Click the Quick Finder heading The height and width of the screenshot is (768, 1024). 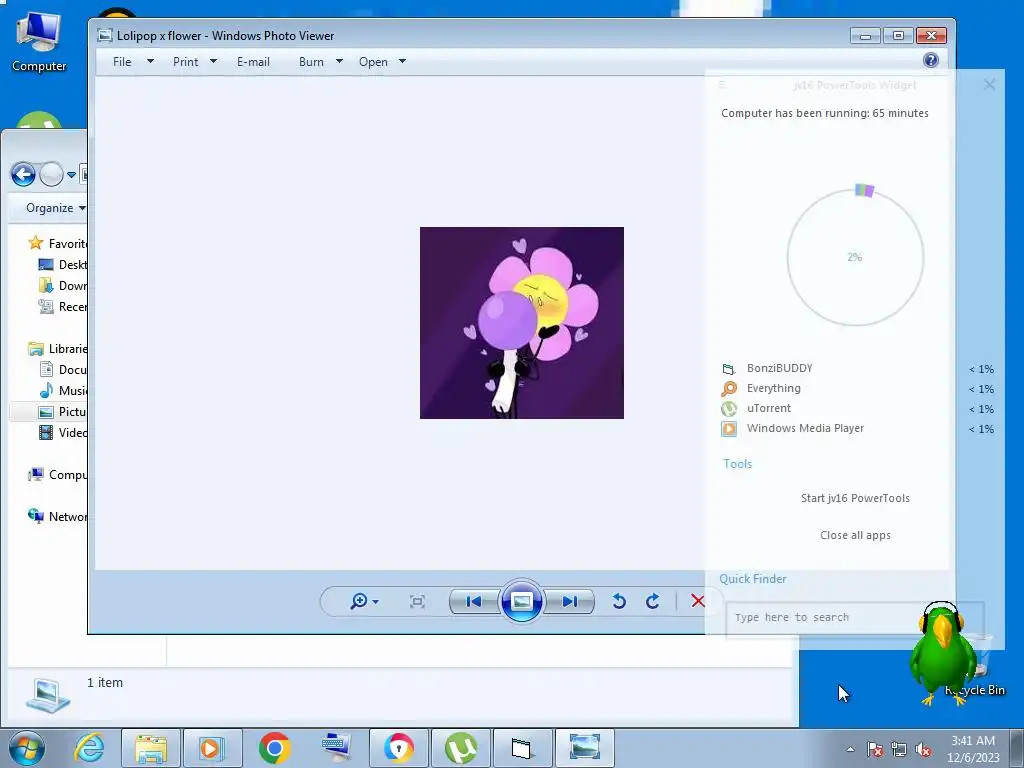pos(752,579)
